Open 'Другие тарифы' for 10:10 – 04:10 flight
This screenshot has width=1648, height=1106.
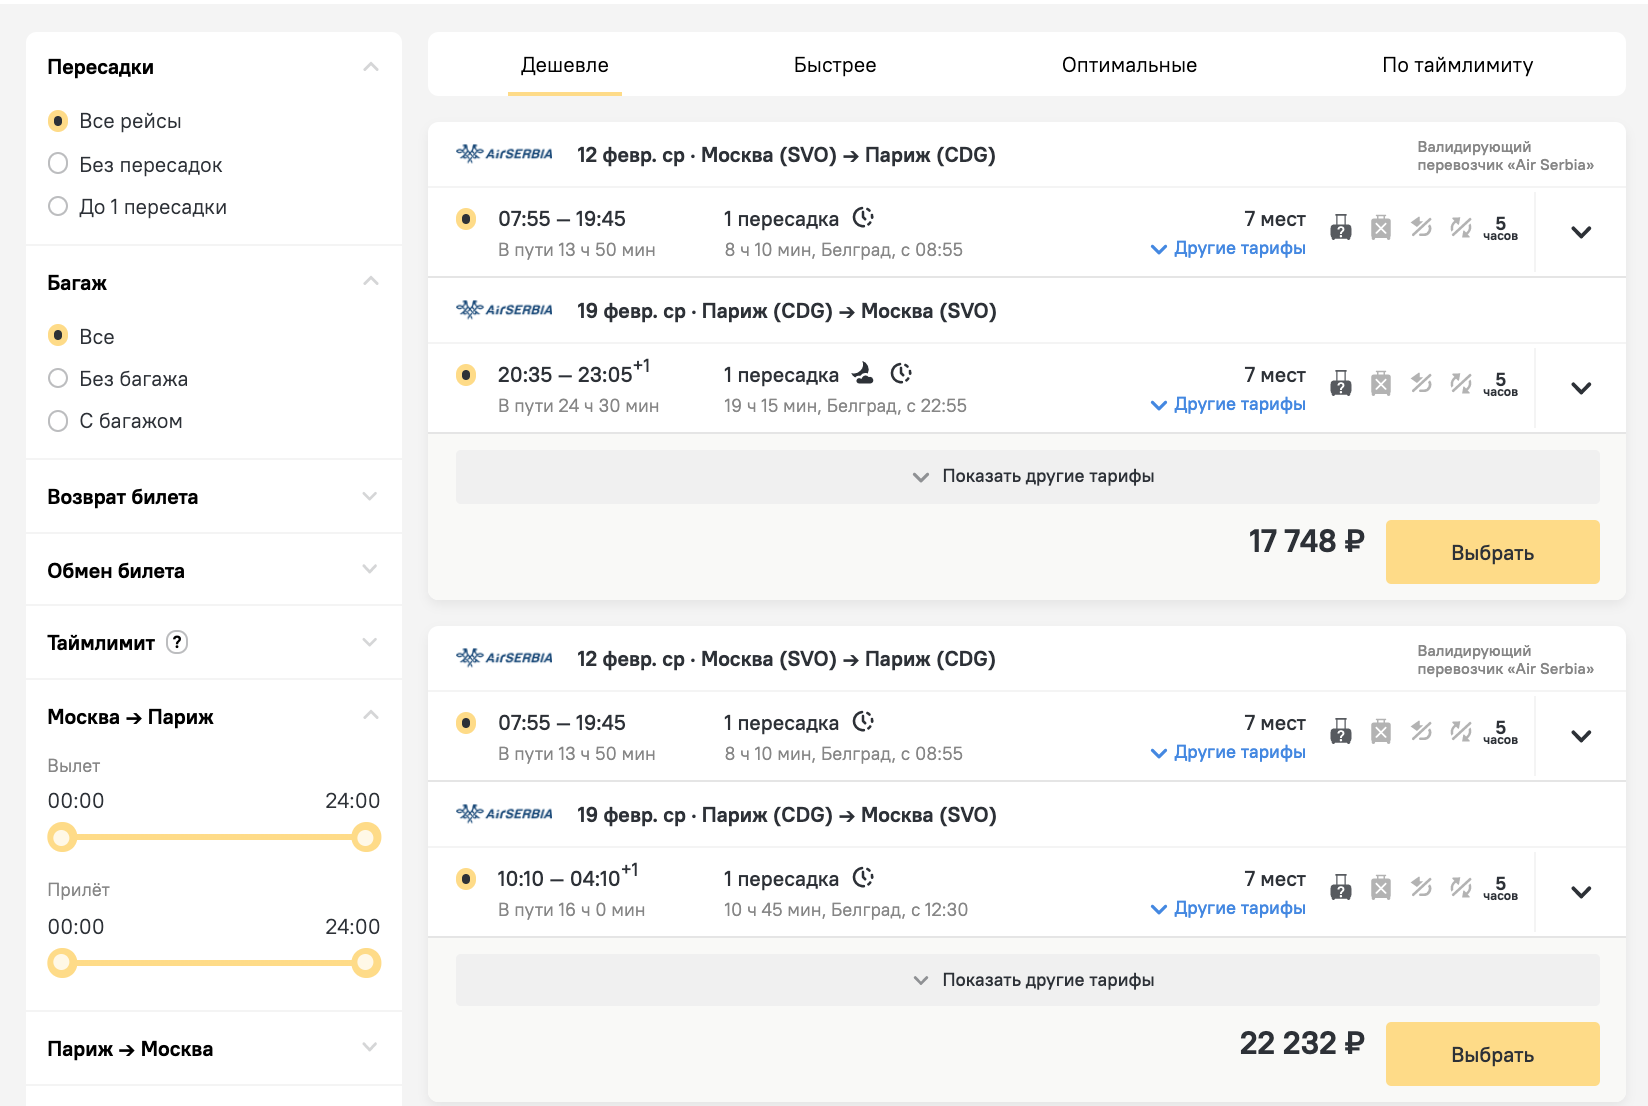click(1228, 908)
